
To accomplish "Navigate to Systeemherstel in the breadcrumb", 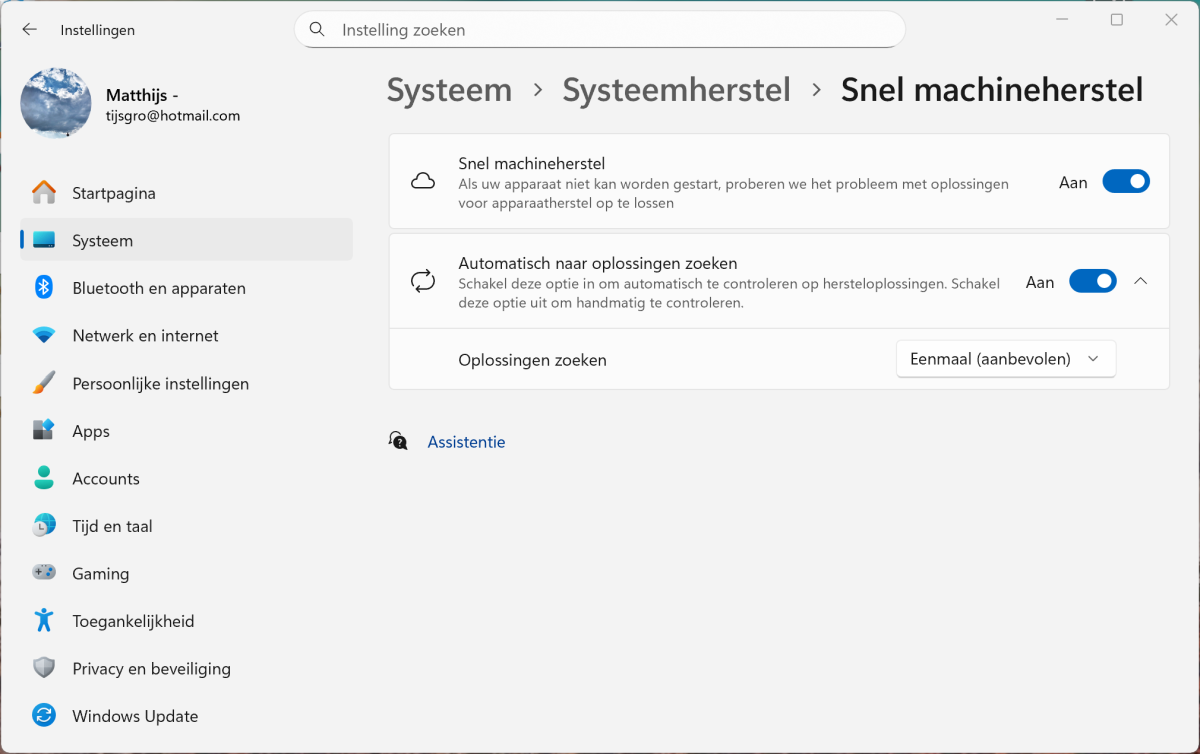I will click(676, 90).
